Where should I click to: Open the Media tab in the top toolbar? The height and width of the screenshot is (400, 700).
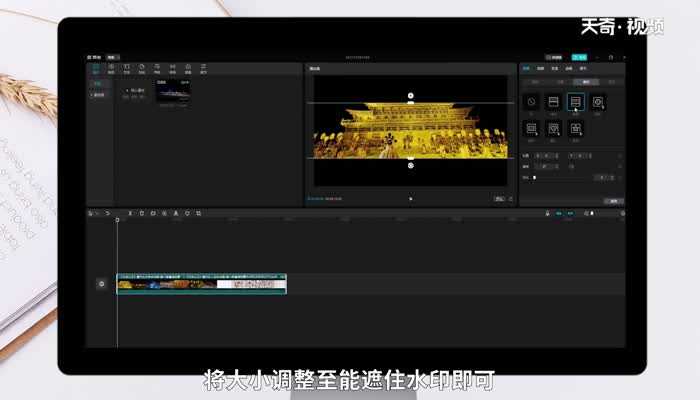96,69
